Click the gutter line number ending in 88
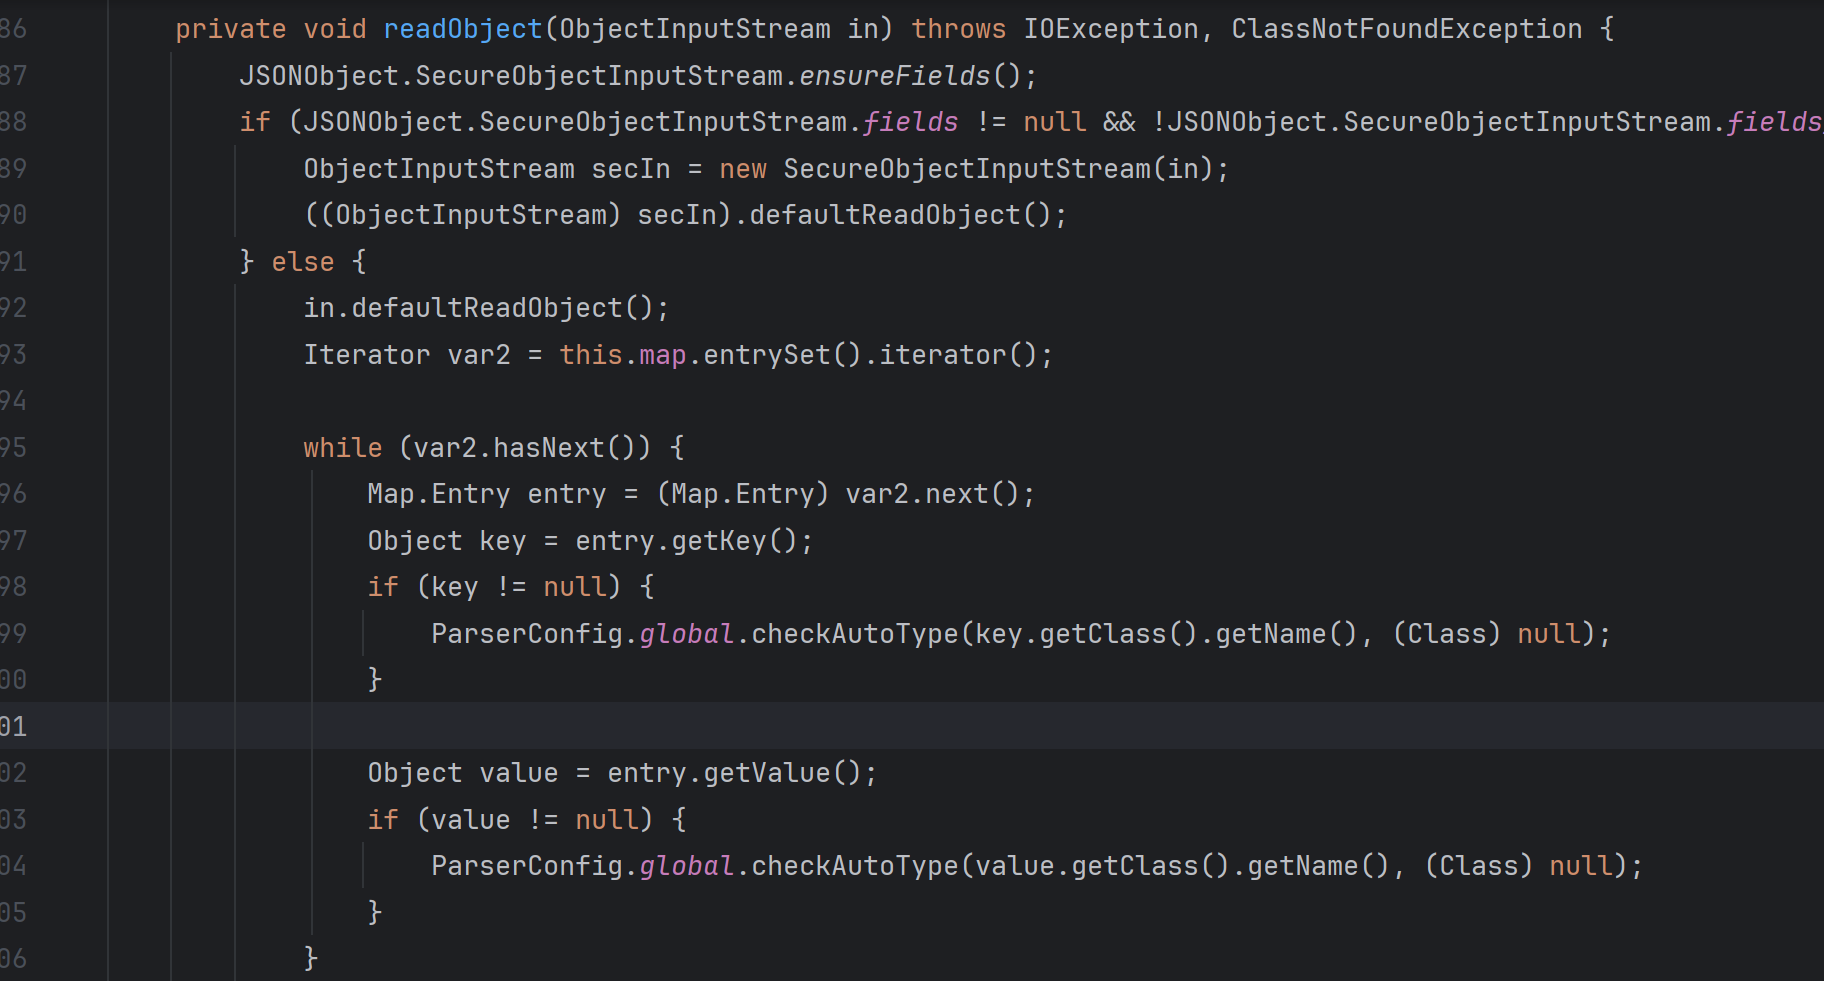Screen dimensions: 1824x981 pyautogui.click(x=14, y=122)
